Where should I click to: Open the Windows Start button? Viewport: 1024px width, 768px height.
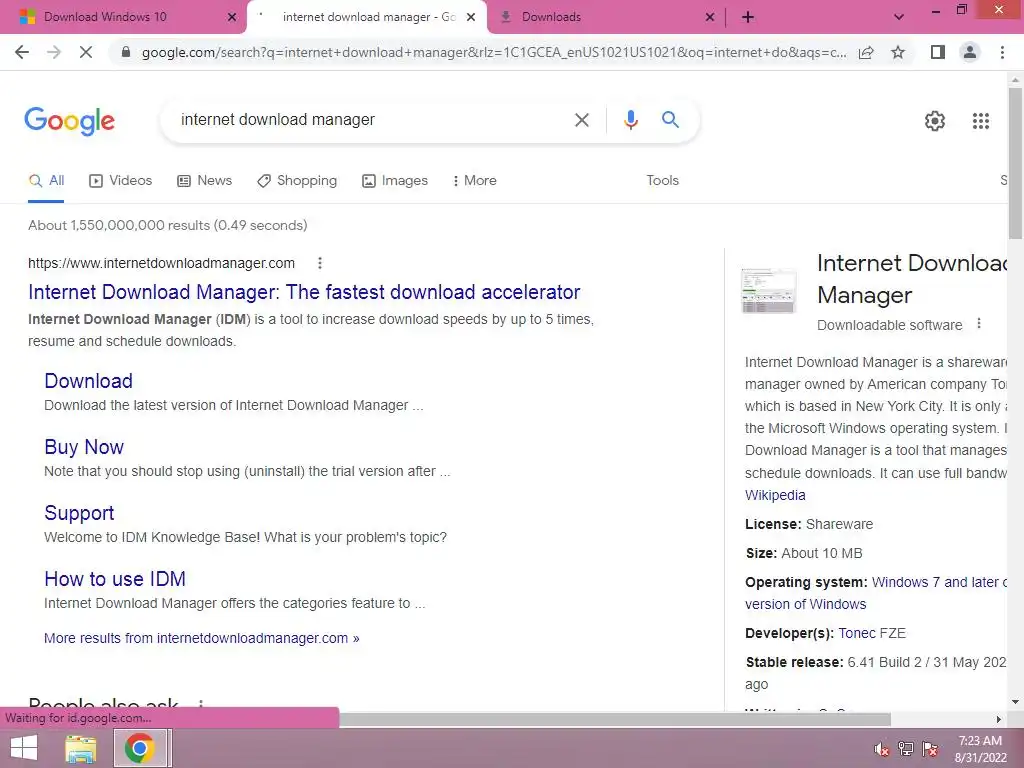24,748
